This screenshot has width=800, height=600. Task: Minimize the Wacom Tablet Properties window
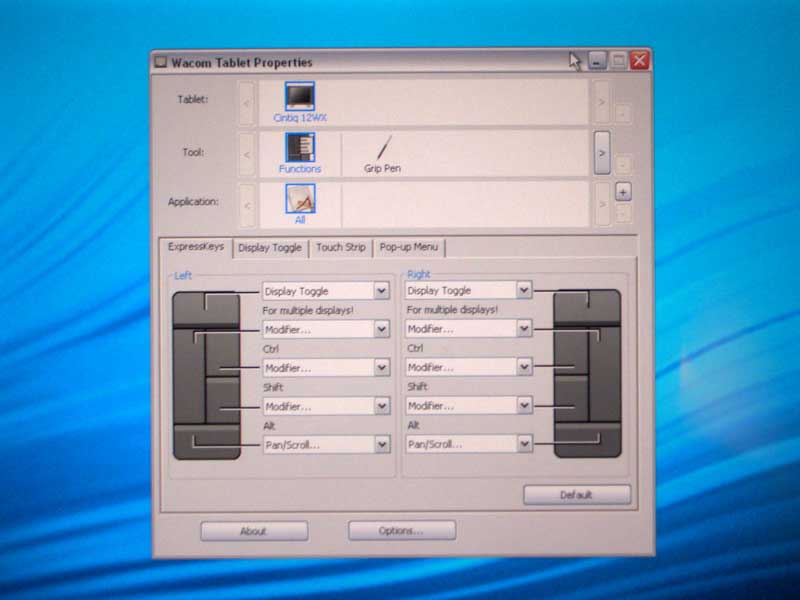coord(597,61)
